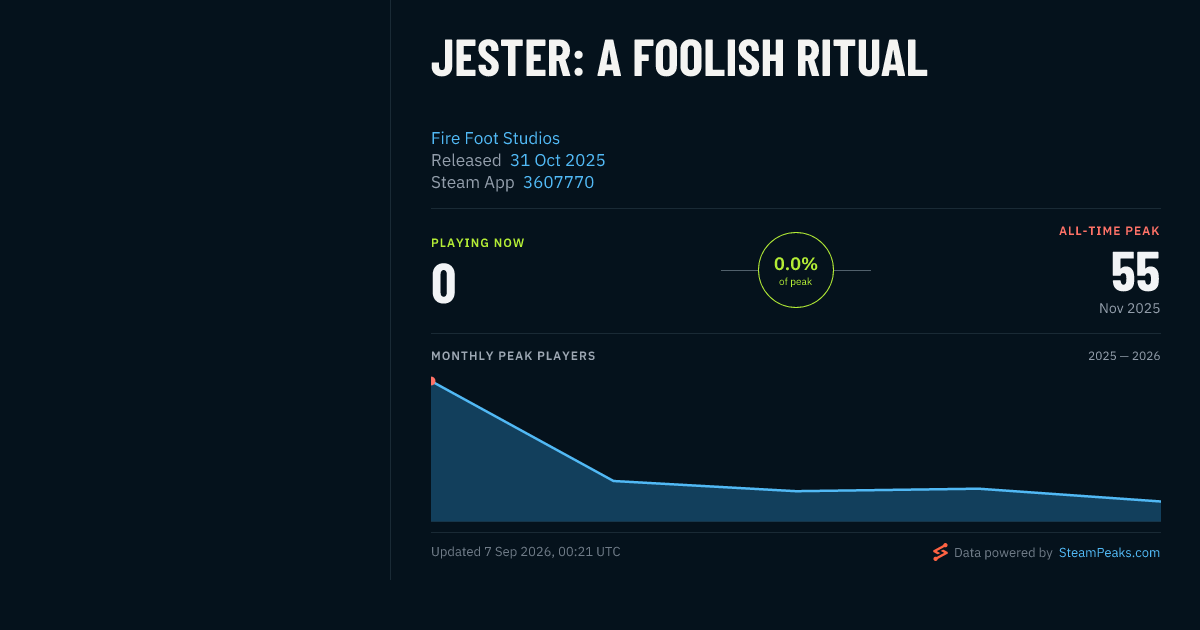1200x630 pixels.
Task: Click the all-time peak number 55
Action: pyautogui.click(x=1135, y=272)
